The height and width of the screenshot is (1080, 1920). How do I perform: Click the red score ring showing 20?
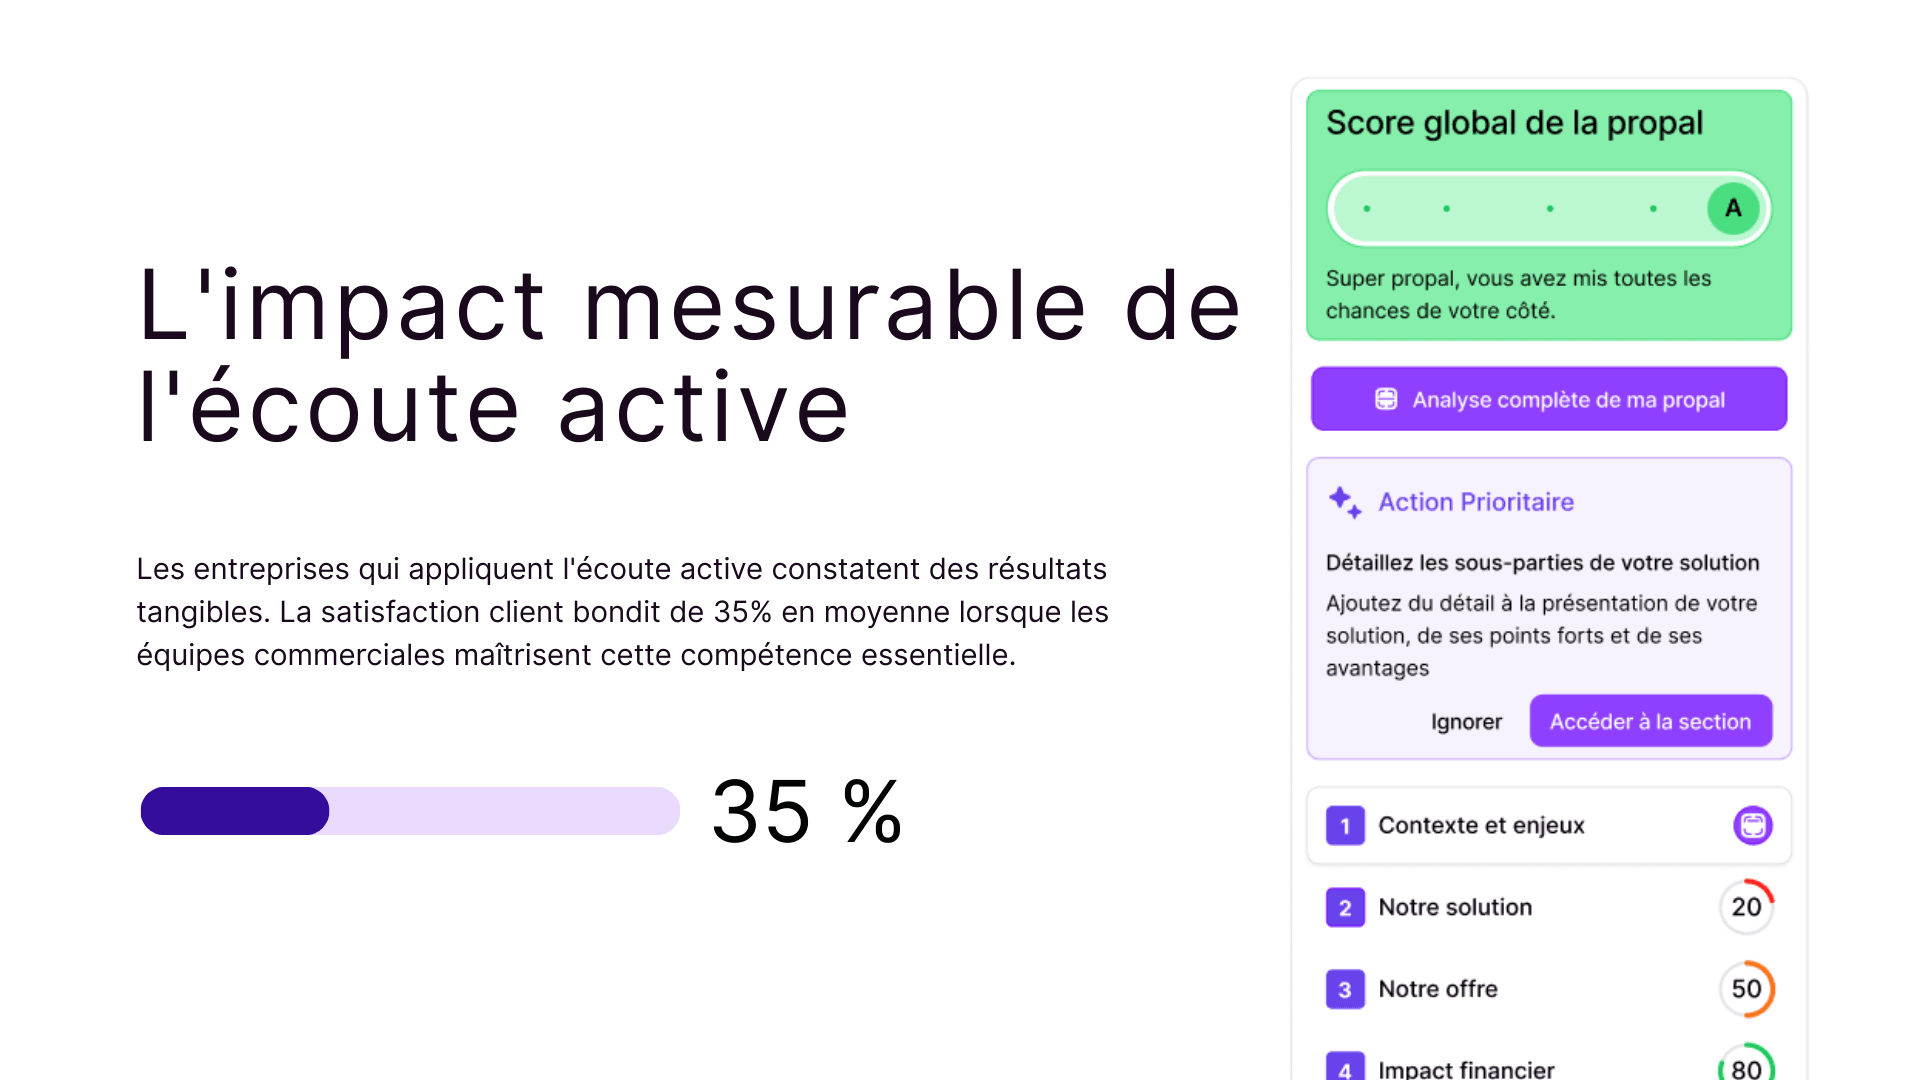click(1747, 907)
